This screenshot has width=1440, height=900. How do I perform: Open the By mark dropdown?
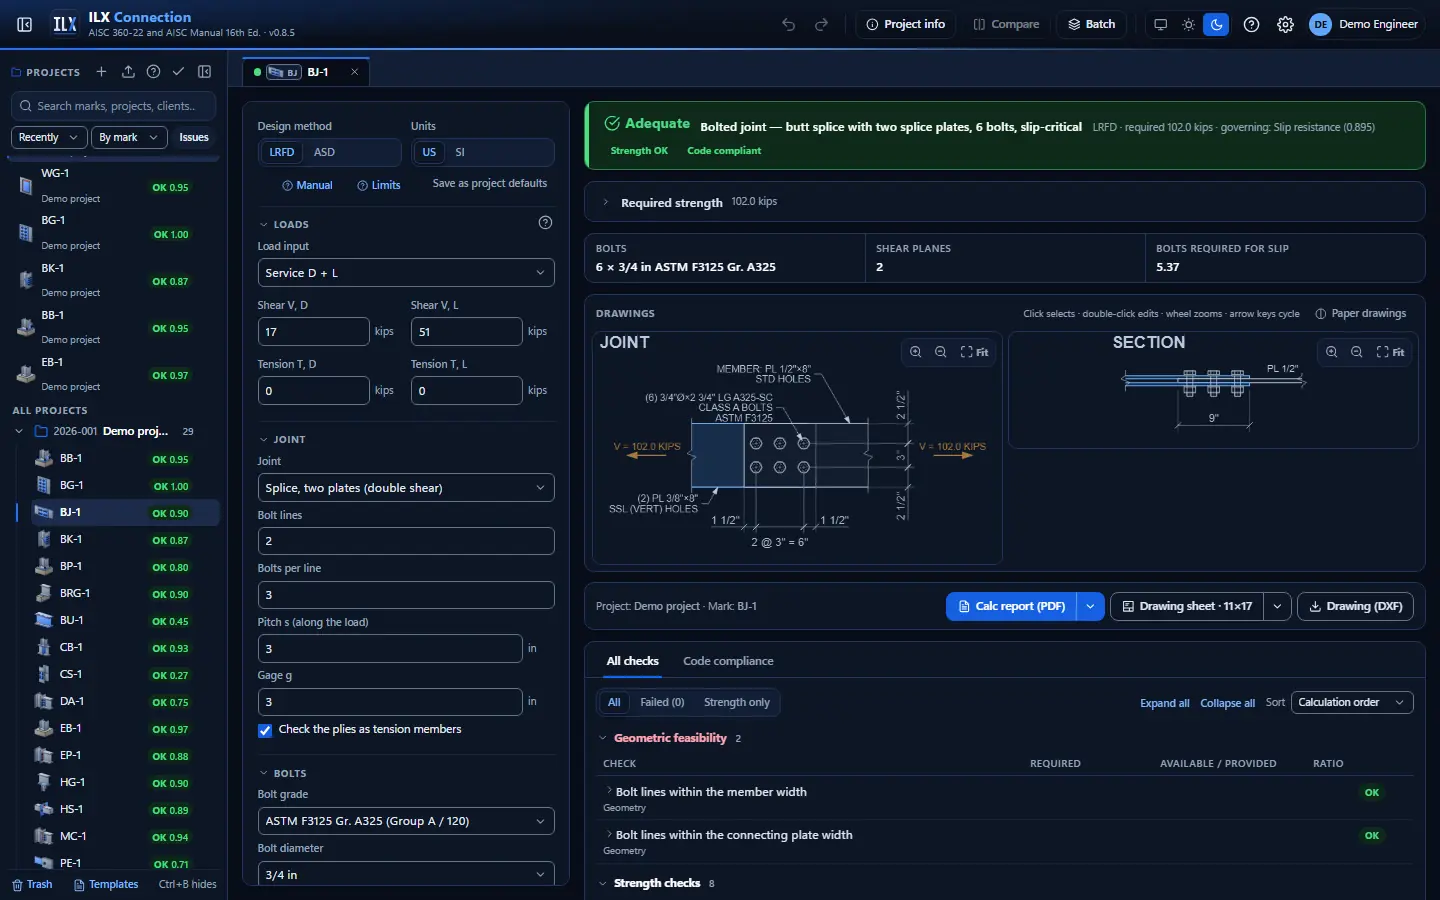(128, 137)
